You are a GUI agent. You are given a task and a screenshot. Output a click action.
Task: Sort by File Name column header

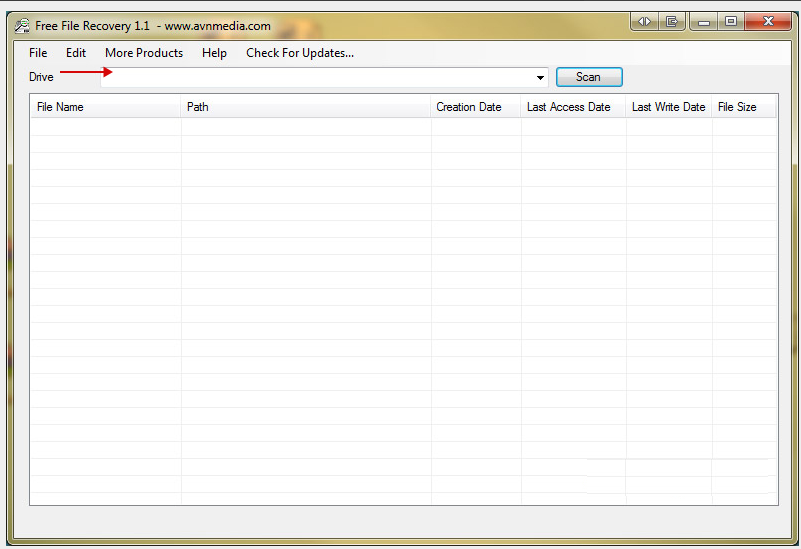click(105, 107)
